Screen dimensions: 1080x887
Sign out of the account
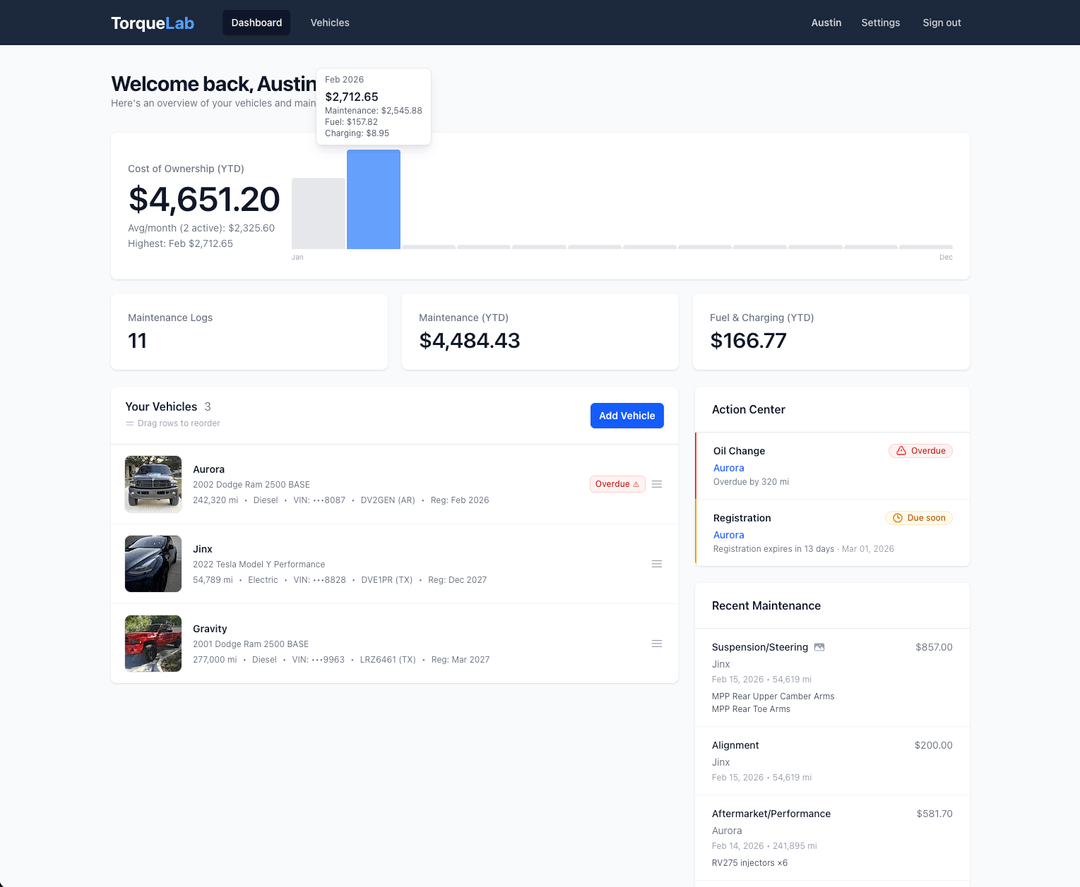[x=941, y=23]
